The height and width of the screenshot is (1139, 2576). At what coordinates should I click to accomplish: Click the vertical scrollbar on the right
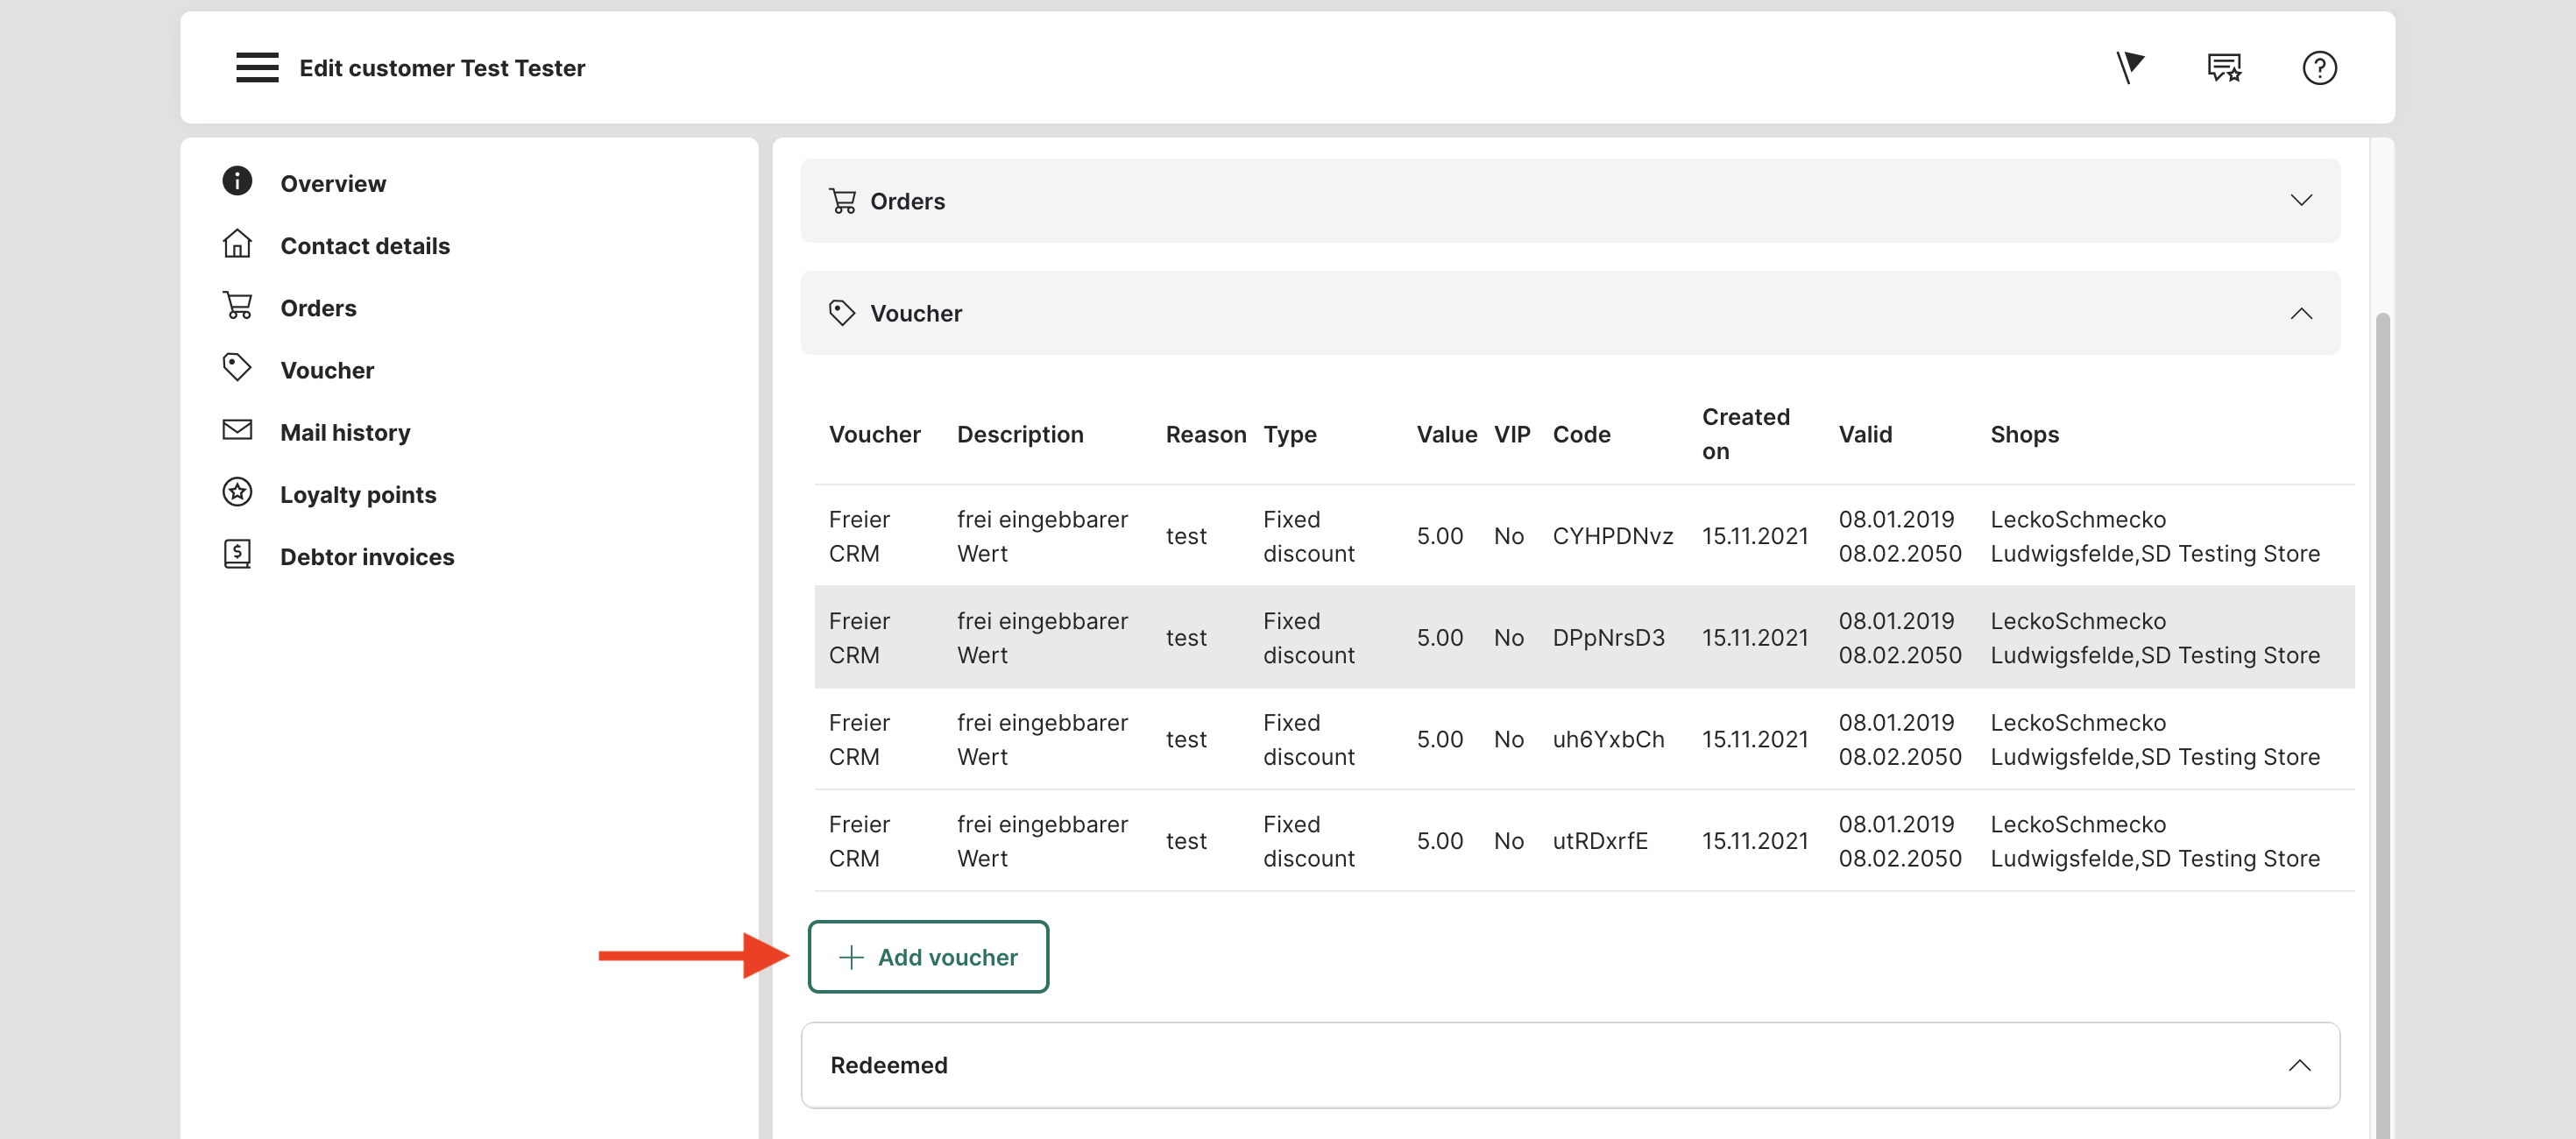point(2382,700)
